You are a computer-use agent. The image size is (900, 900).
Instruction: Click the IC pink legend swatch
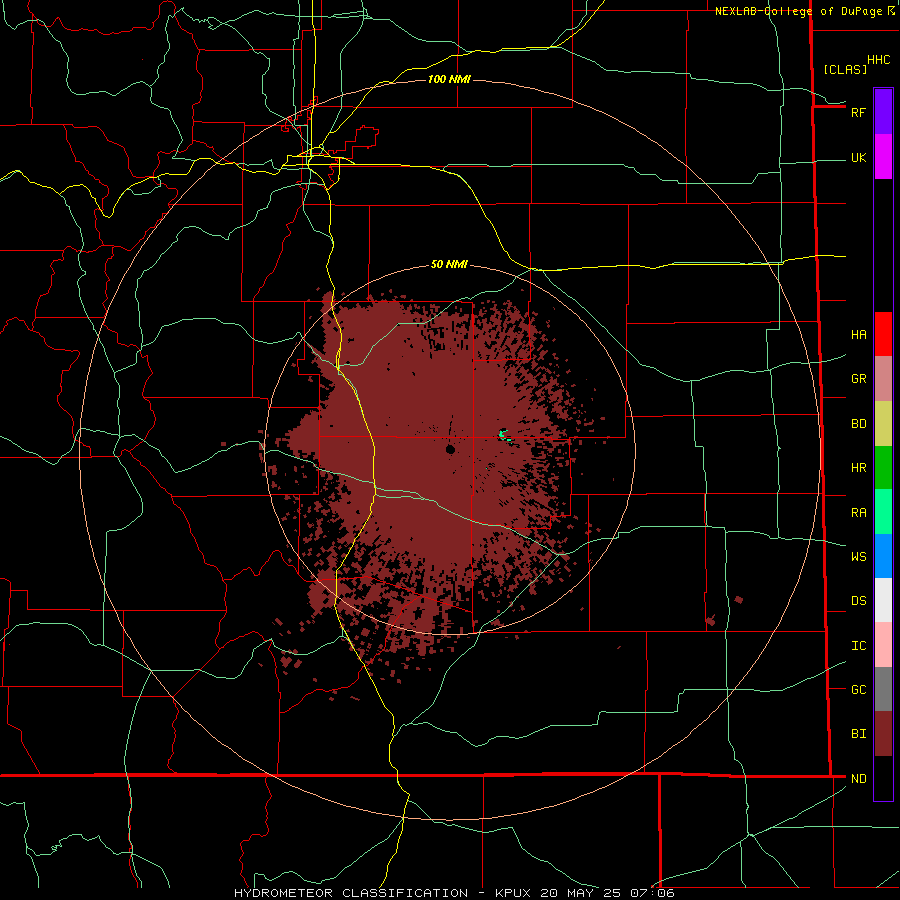coord(883,645)
